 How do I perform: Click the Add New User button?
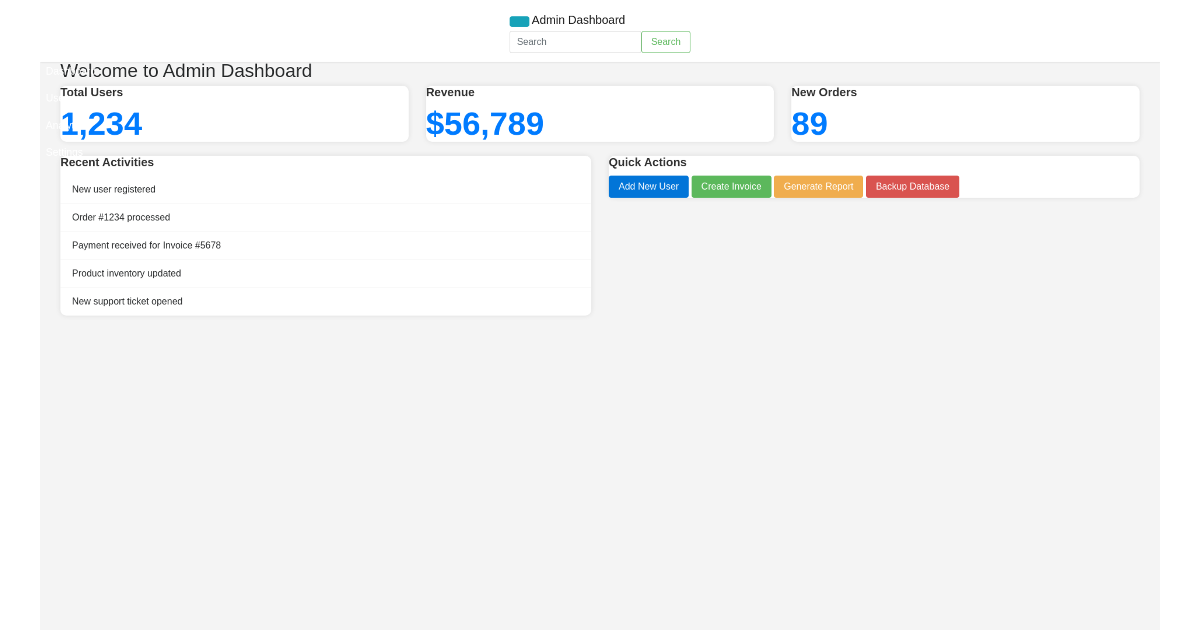648,186
